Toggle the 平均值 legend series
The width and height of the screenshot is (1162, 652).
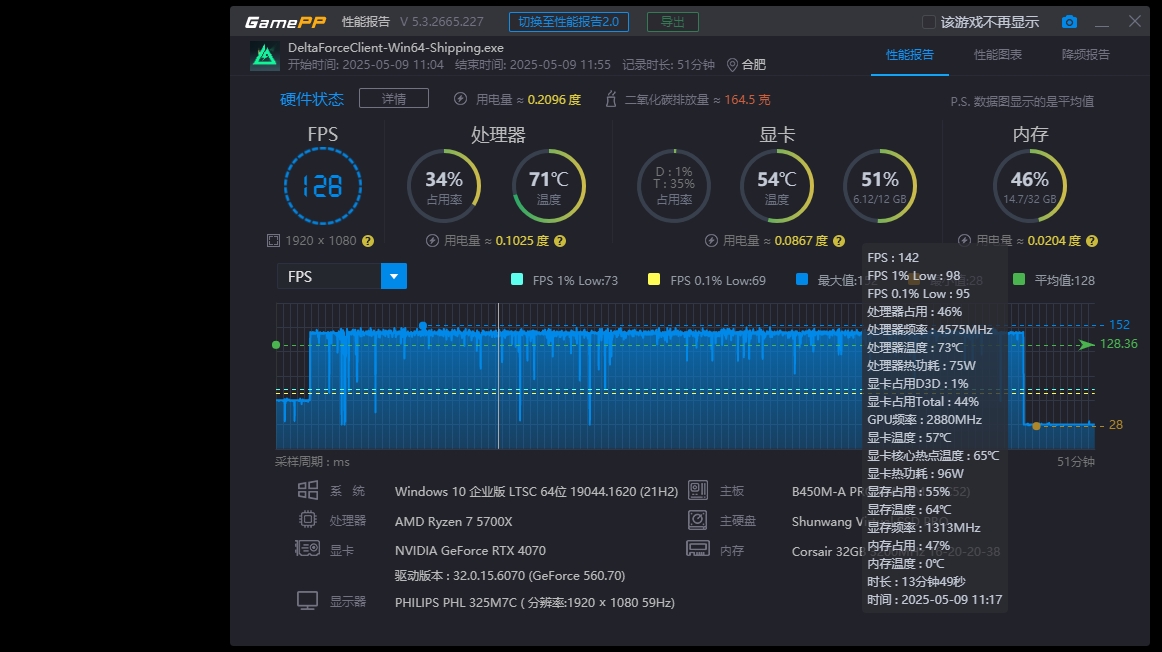click(1019, 280)
